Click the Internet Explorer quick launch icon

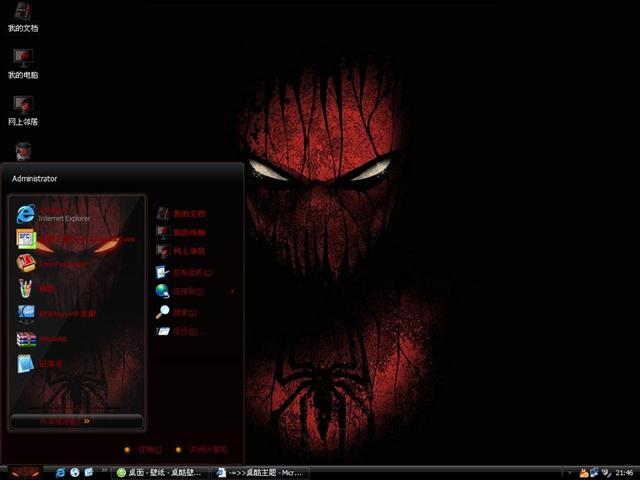point(61,472)
